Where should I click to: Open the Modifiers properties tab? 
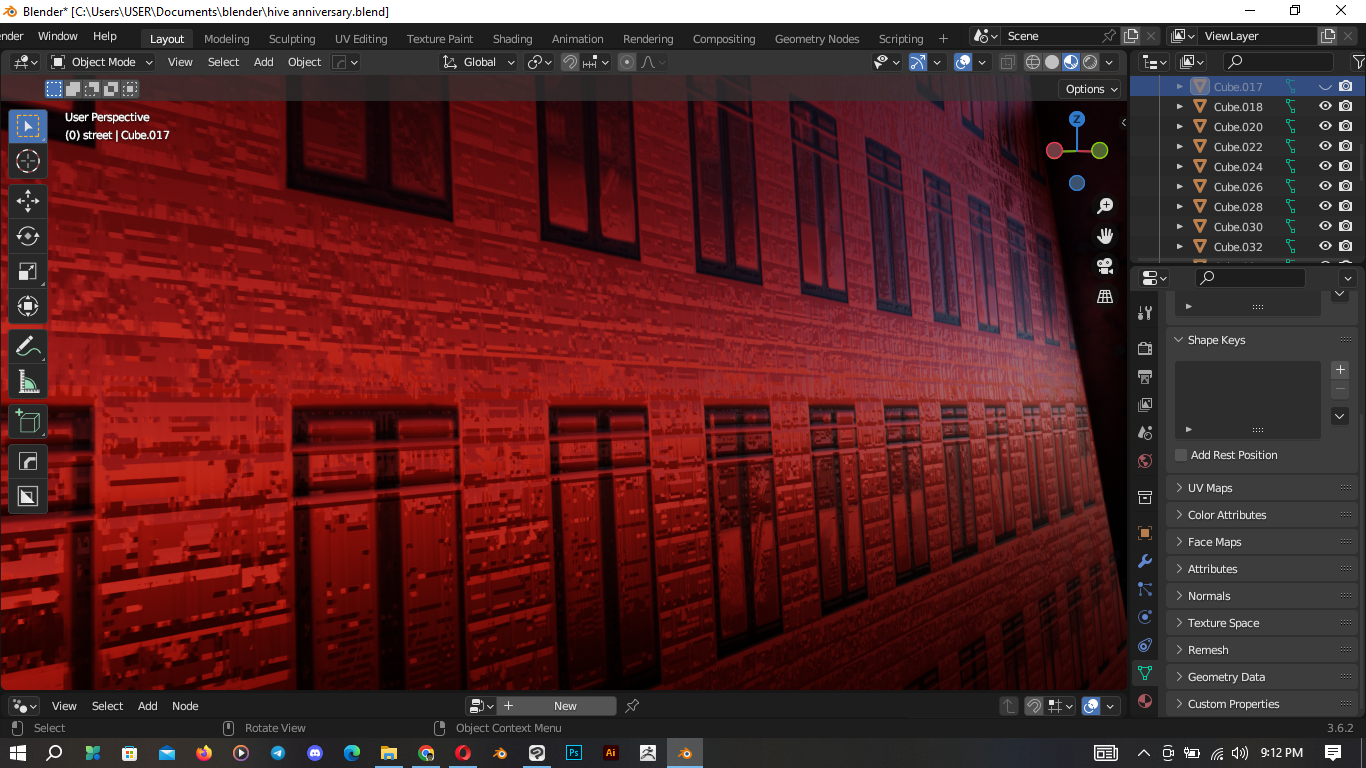pyautogui.click(x=1145, y=561)
